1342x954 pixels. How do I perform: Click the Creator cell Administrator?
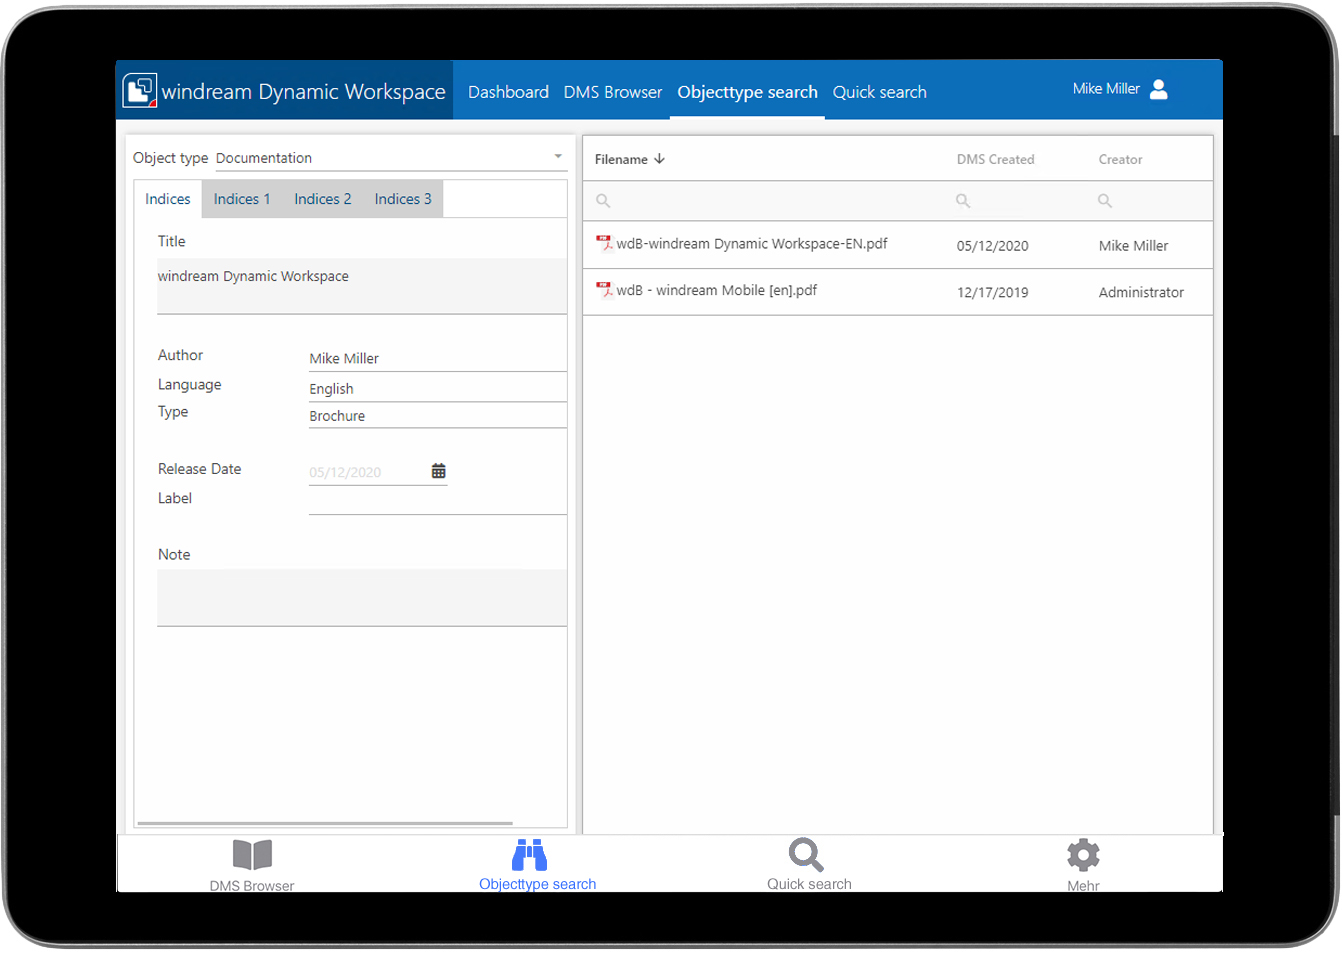click(x=1141, y=293)
